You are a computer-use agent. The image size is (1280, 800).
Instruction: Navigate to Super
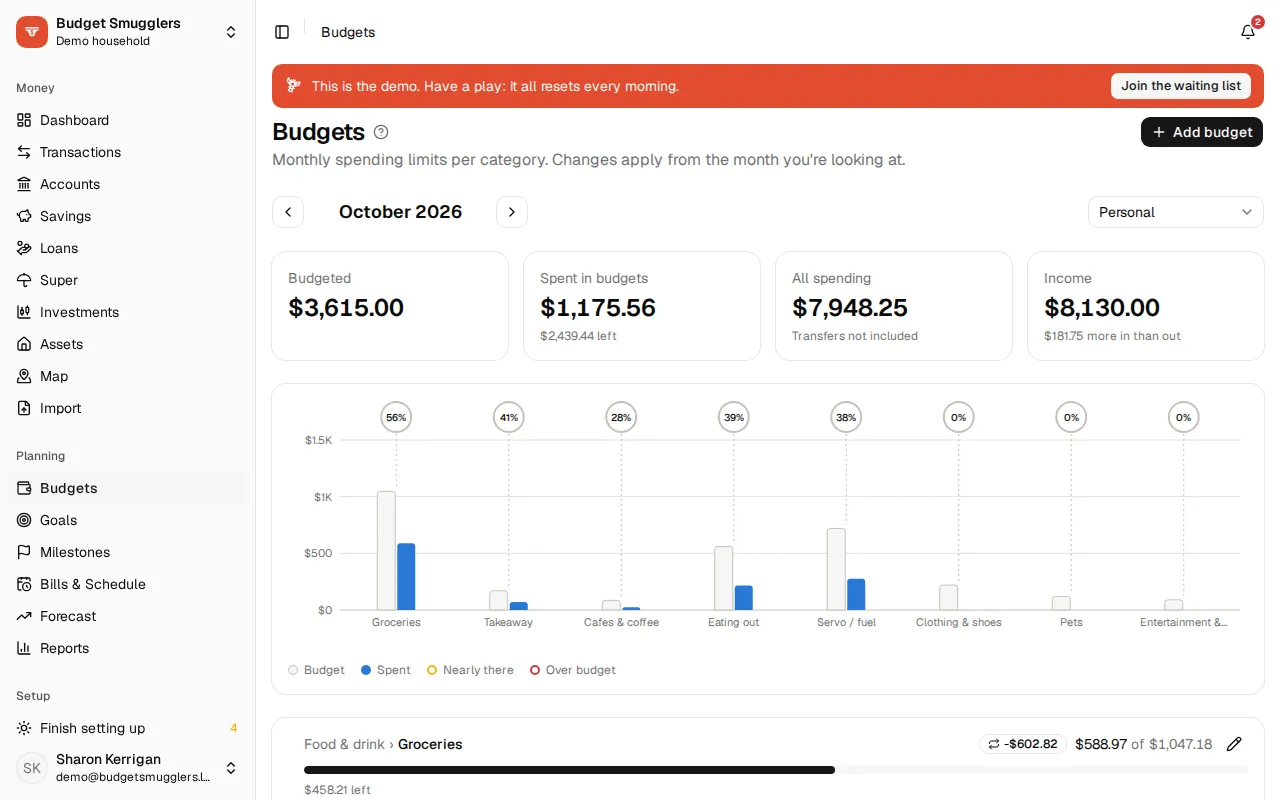pos(128,280)
